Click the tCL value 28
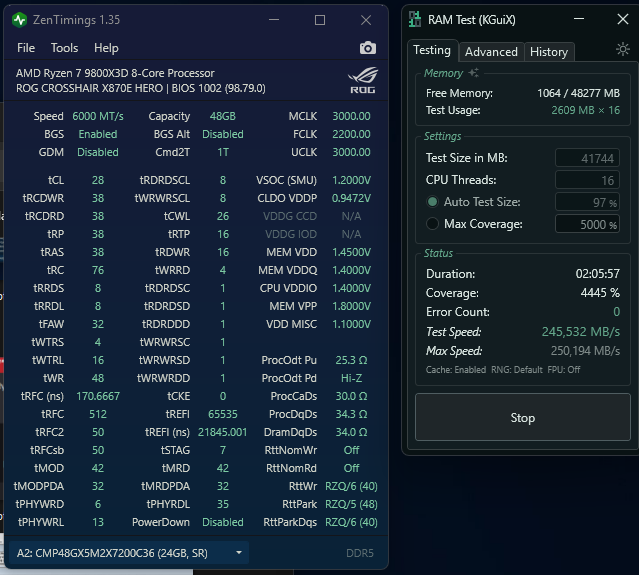This screenshot has height=575, width=639. [x=98, y=180]
